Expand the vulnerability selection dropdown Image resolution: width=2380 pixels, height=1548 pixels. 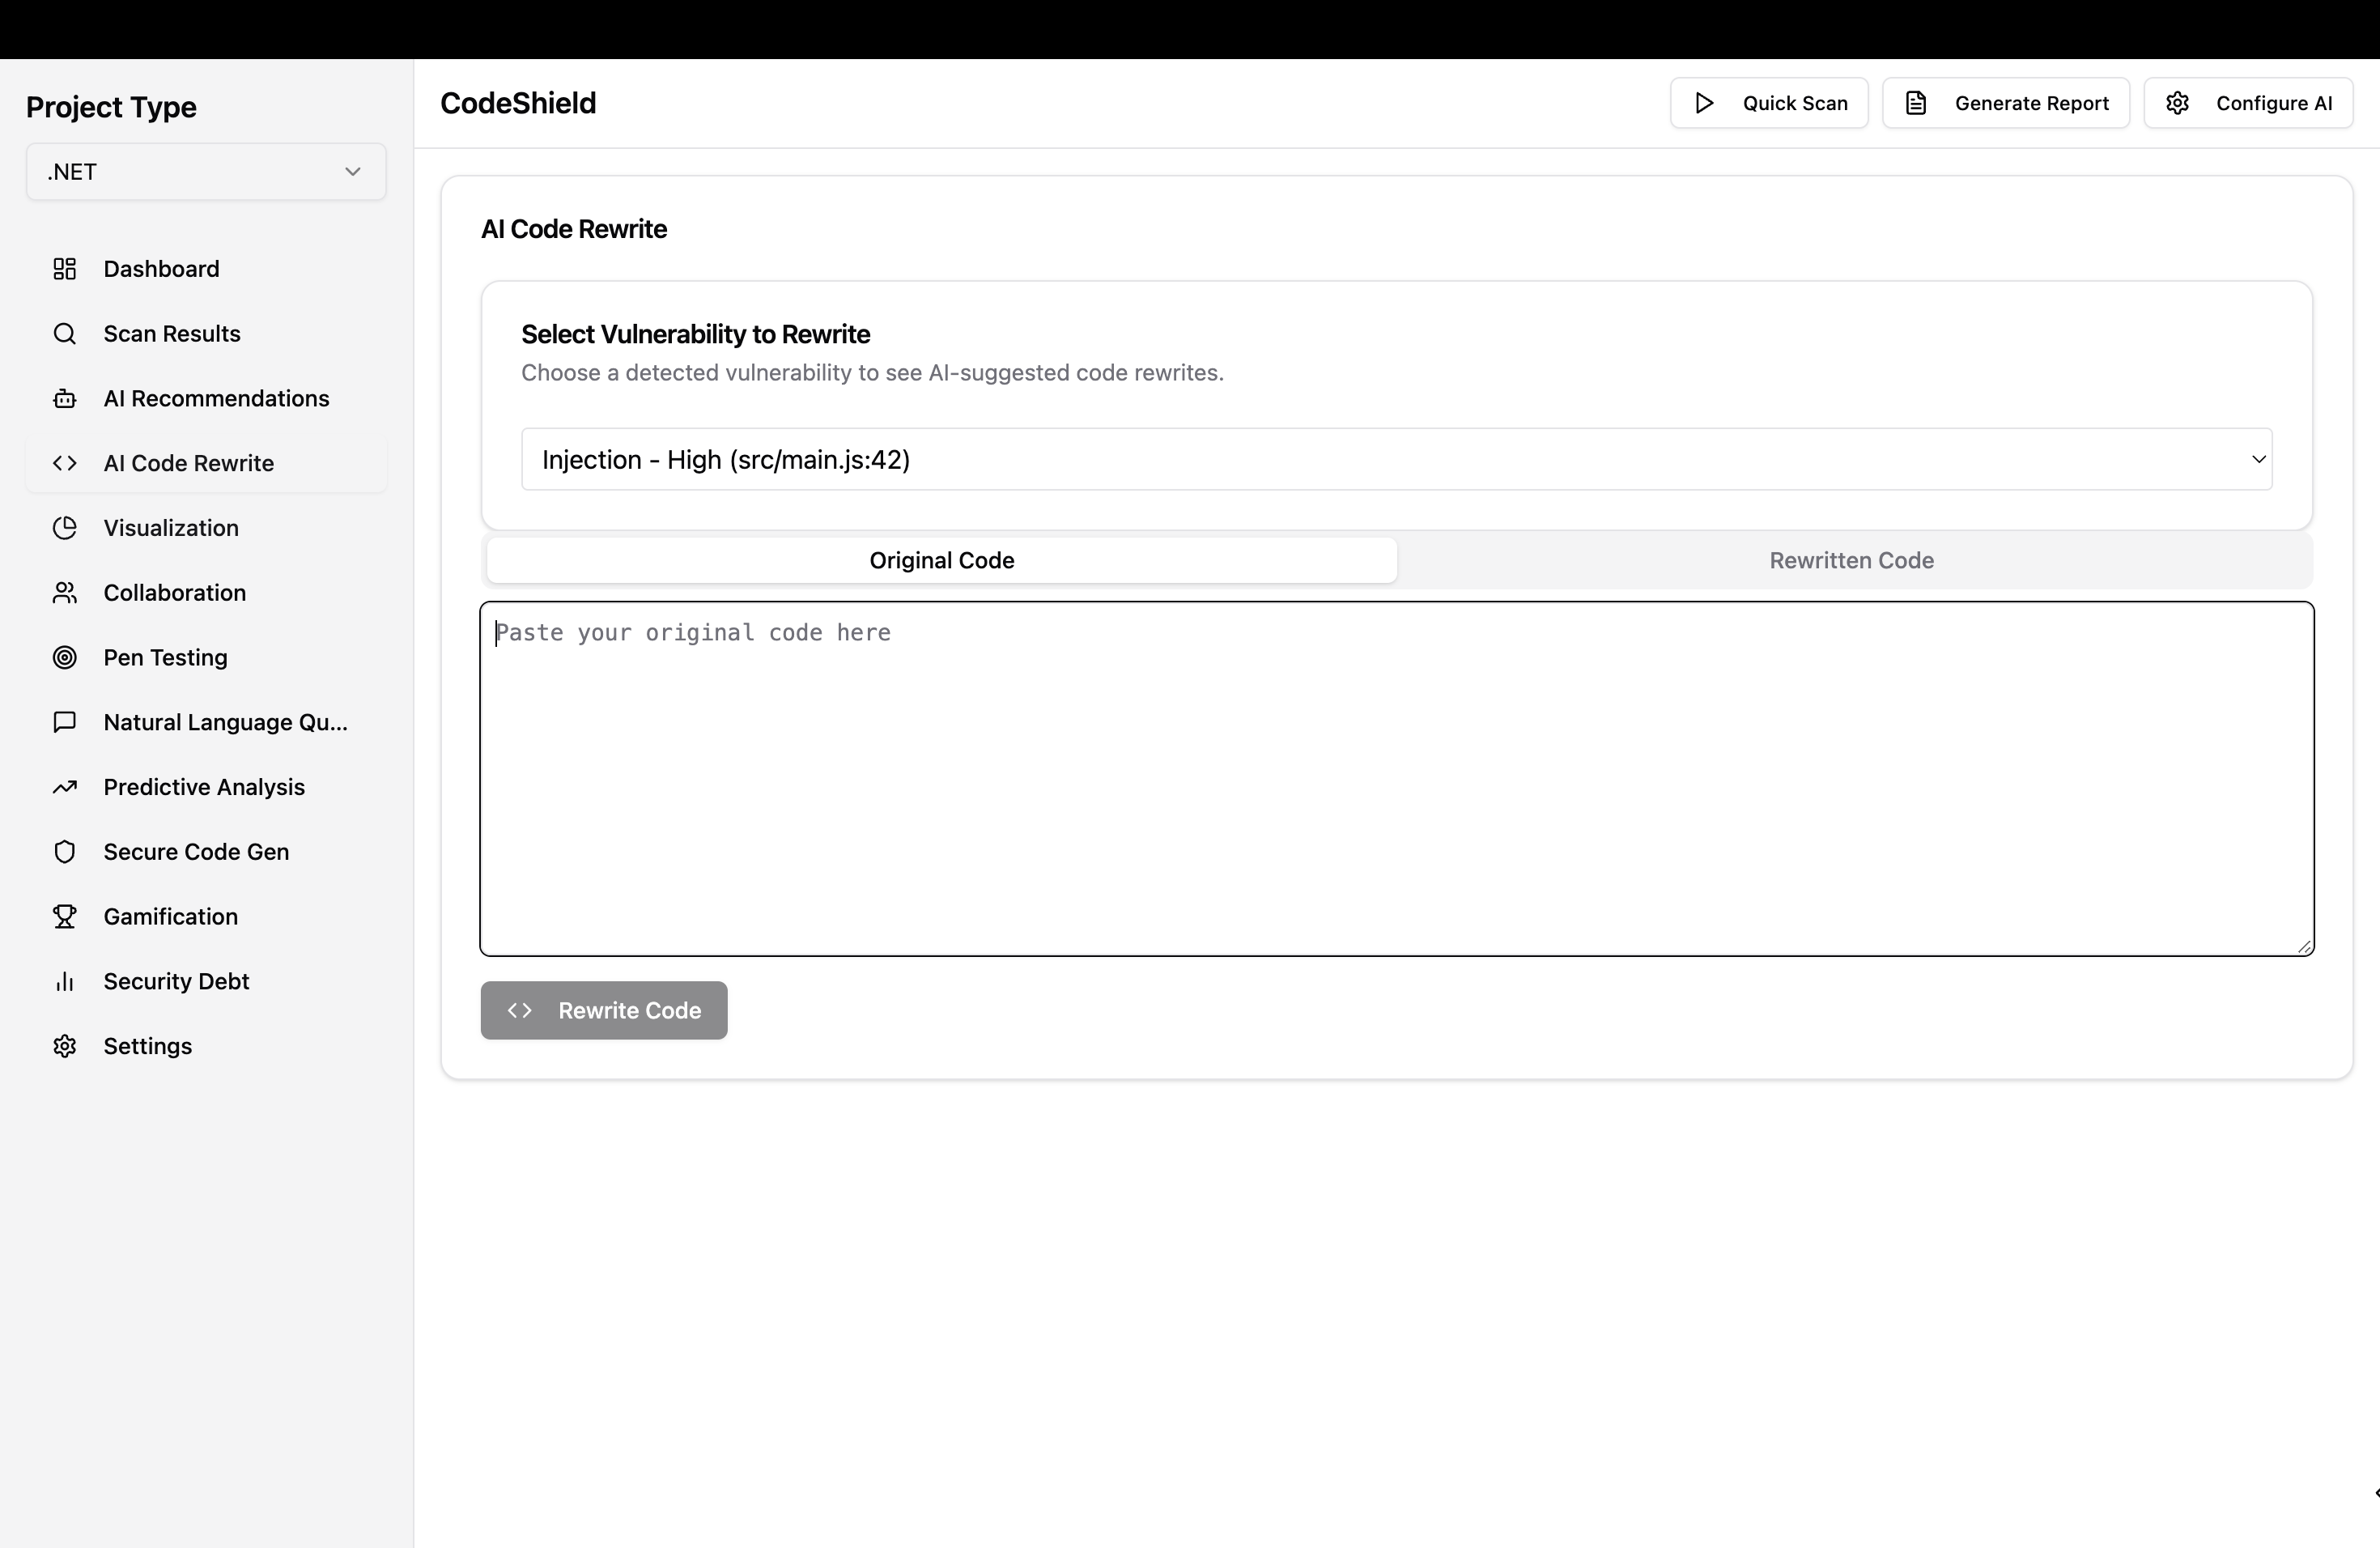(x=1396, y=460)
